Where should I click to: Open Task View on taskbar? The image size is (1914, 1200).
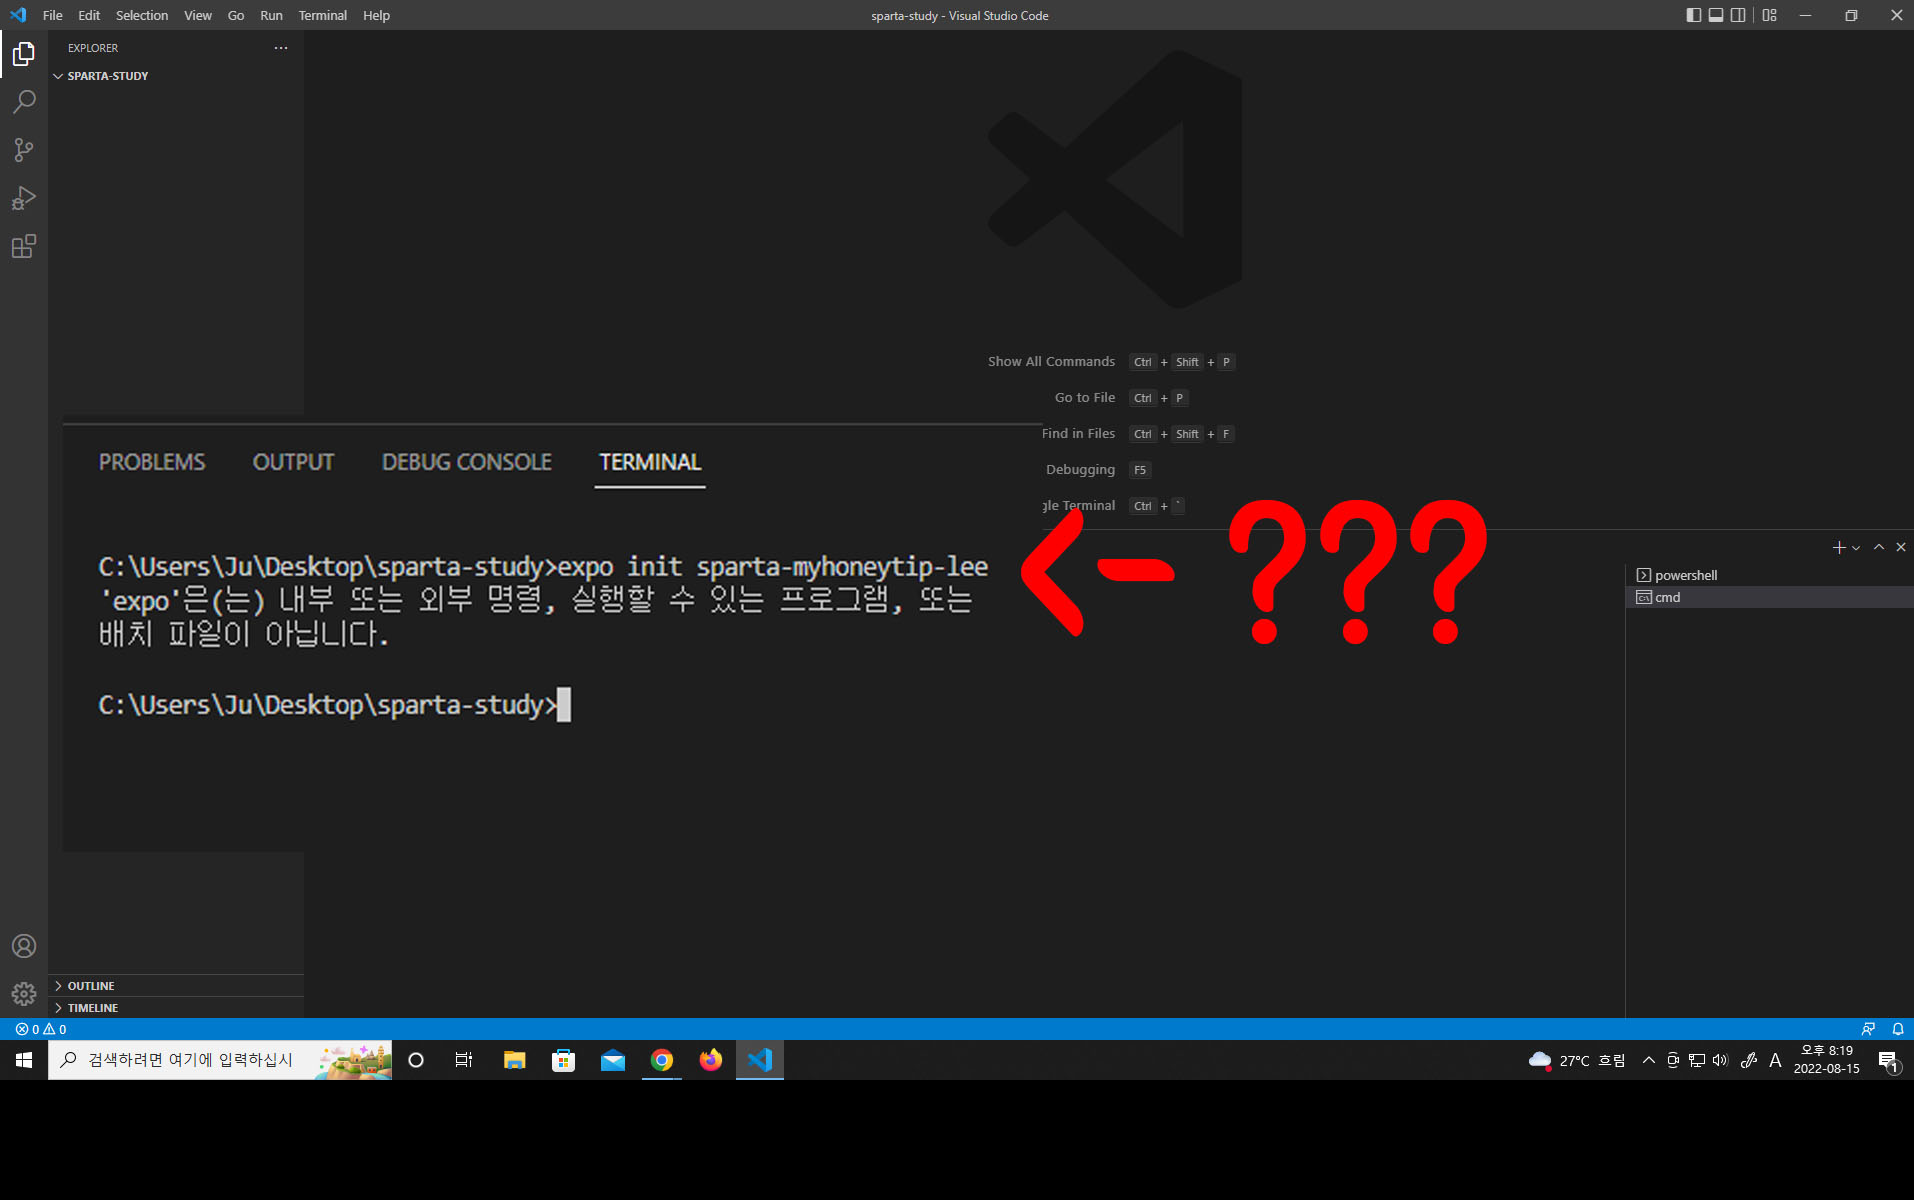click(464, 1060)
